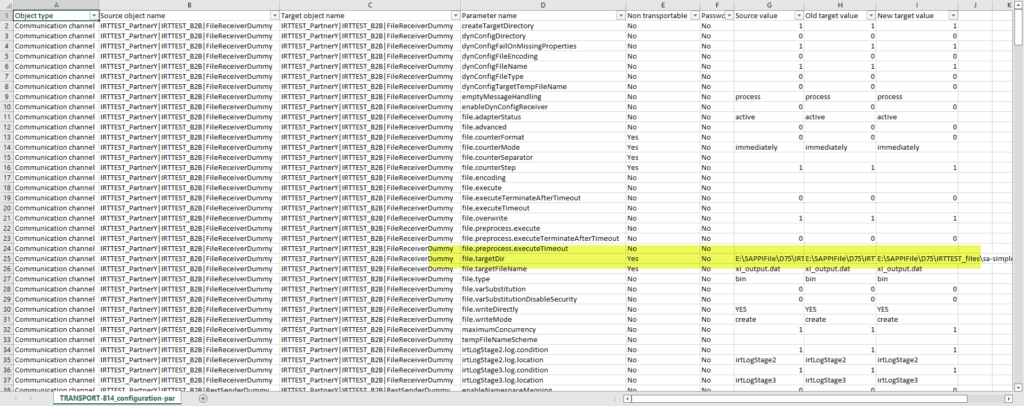Screen dimensions: 1024x406
Task: Select highlighted cell file.targetDir
Action: 543,258
